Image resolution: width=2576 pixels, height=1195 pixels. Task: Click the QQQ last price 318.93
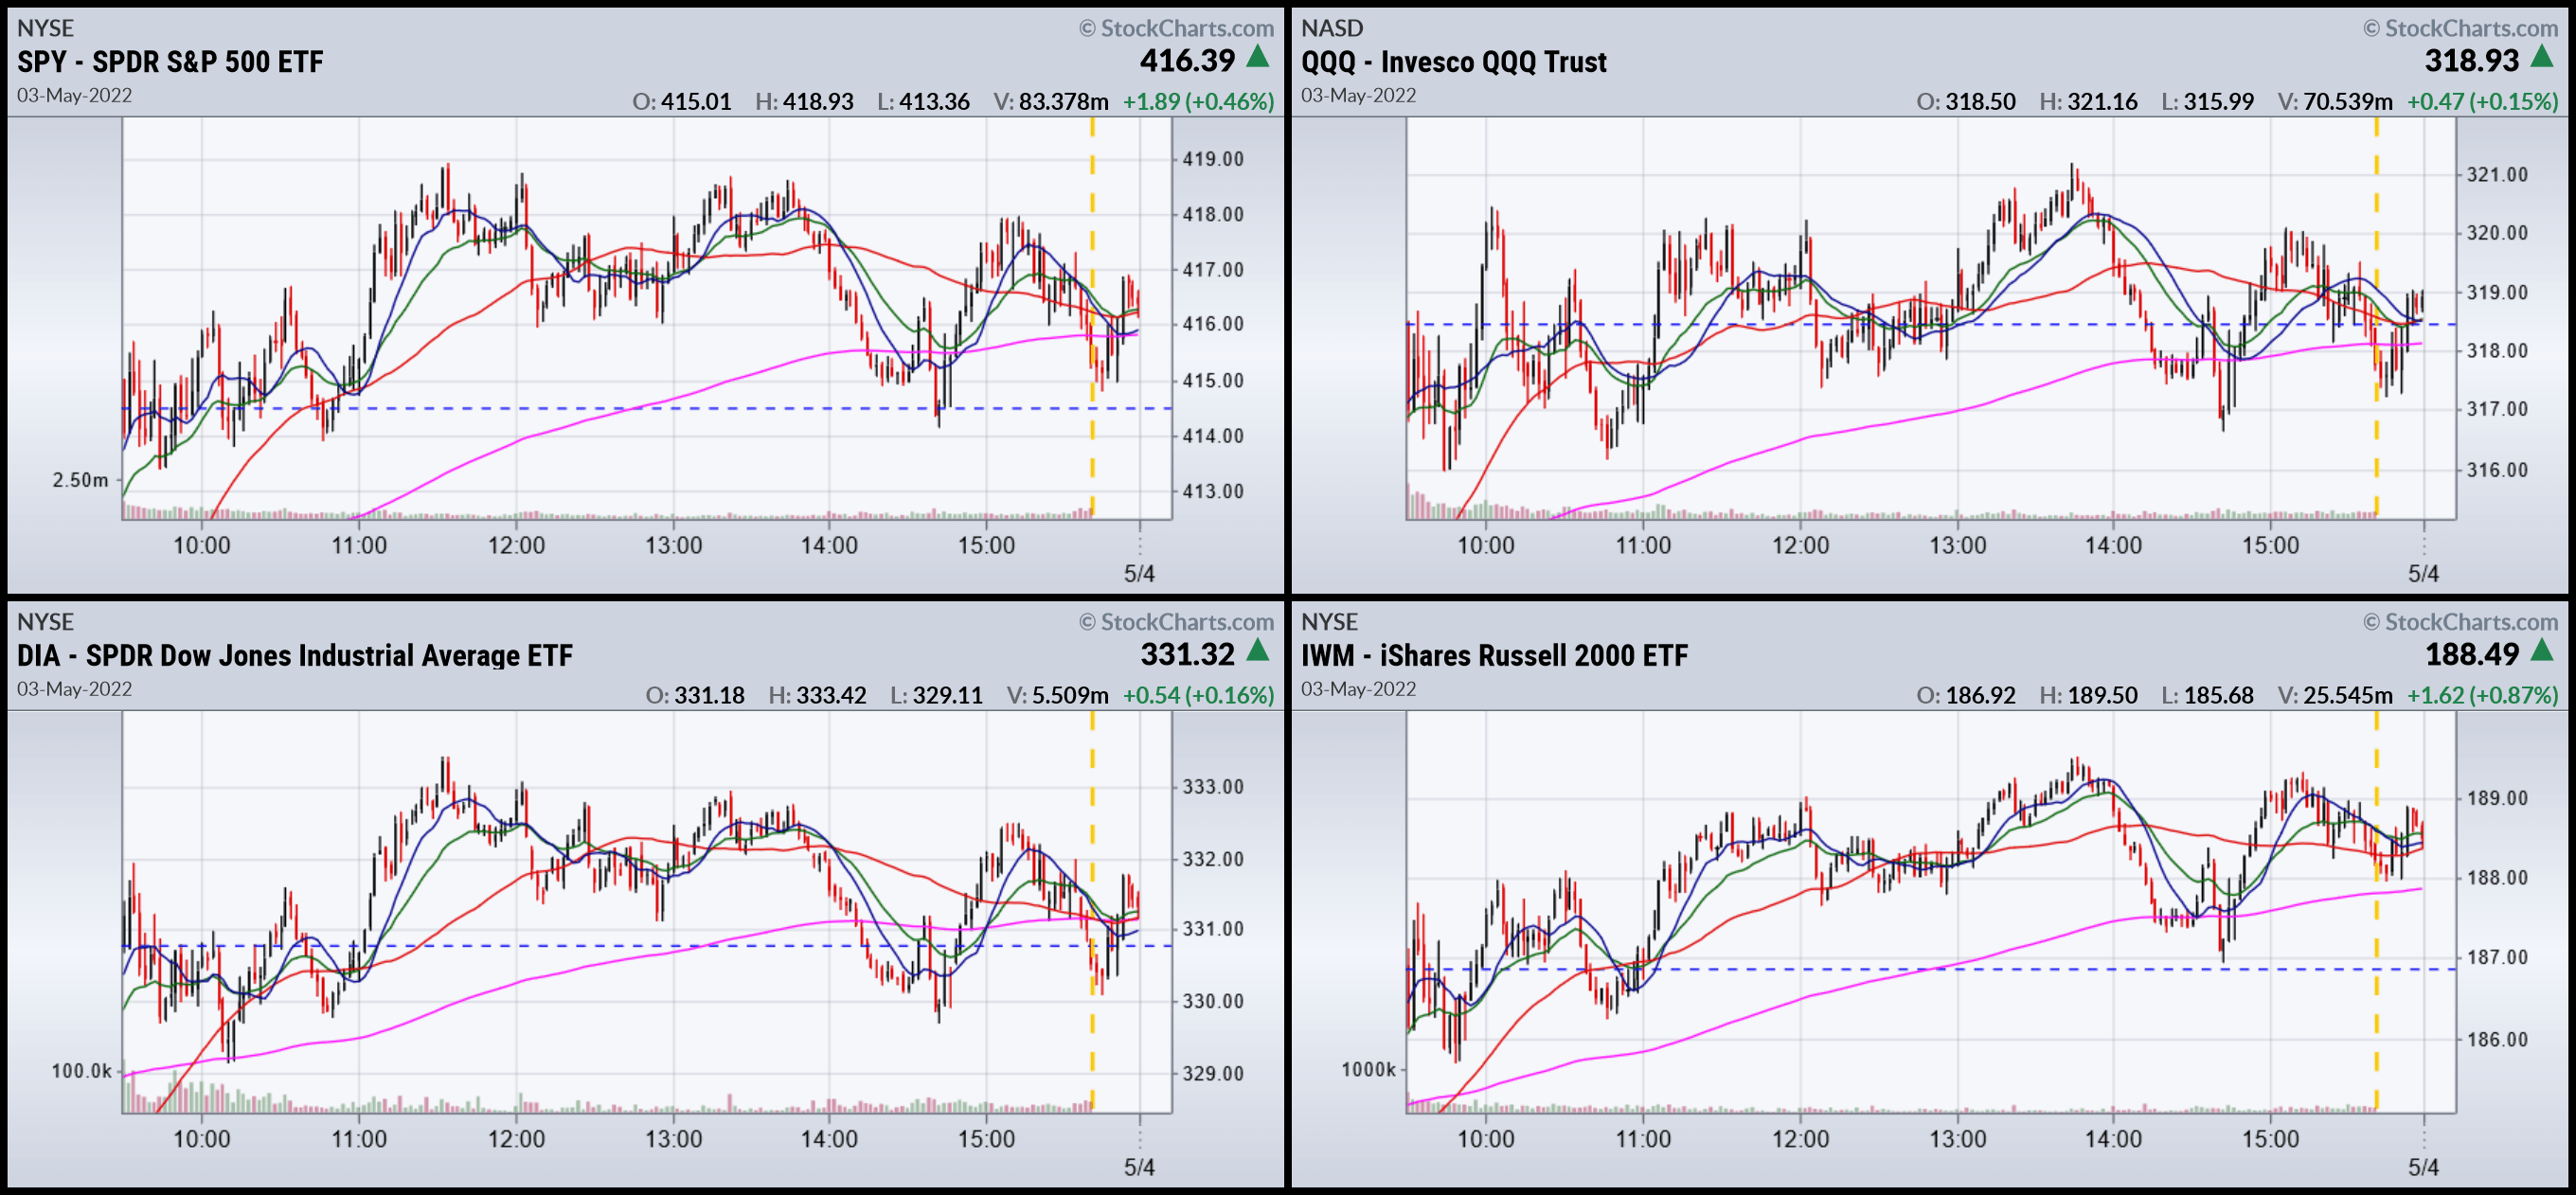coord(2471,60)
